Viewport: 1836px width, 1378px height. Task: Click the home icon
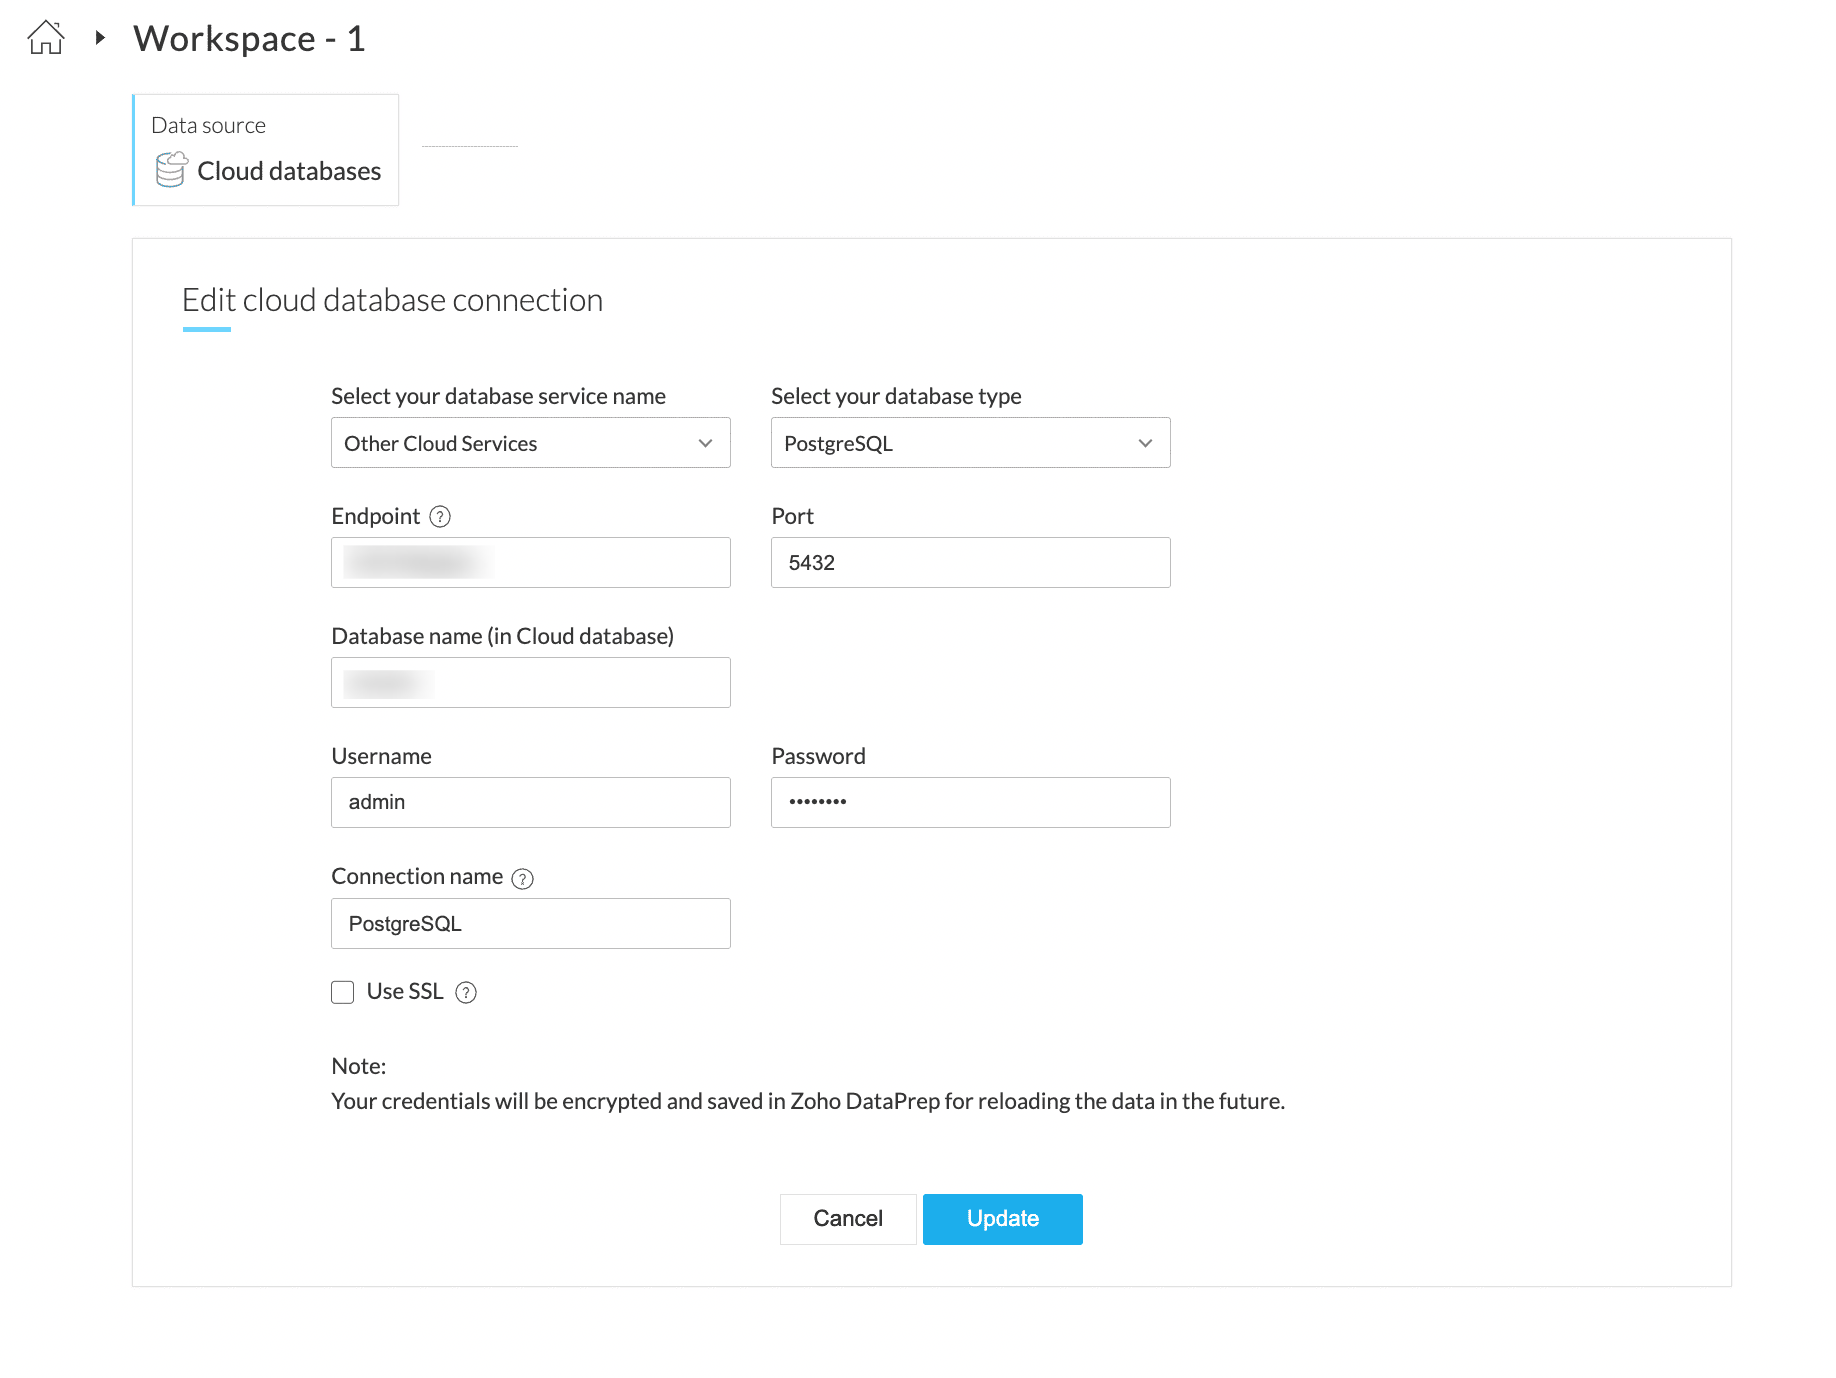click(46, 38)
